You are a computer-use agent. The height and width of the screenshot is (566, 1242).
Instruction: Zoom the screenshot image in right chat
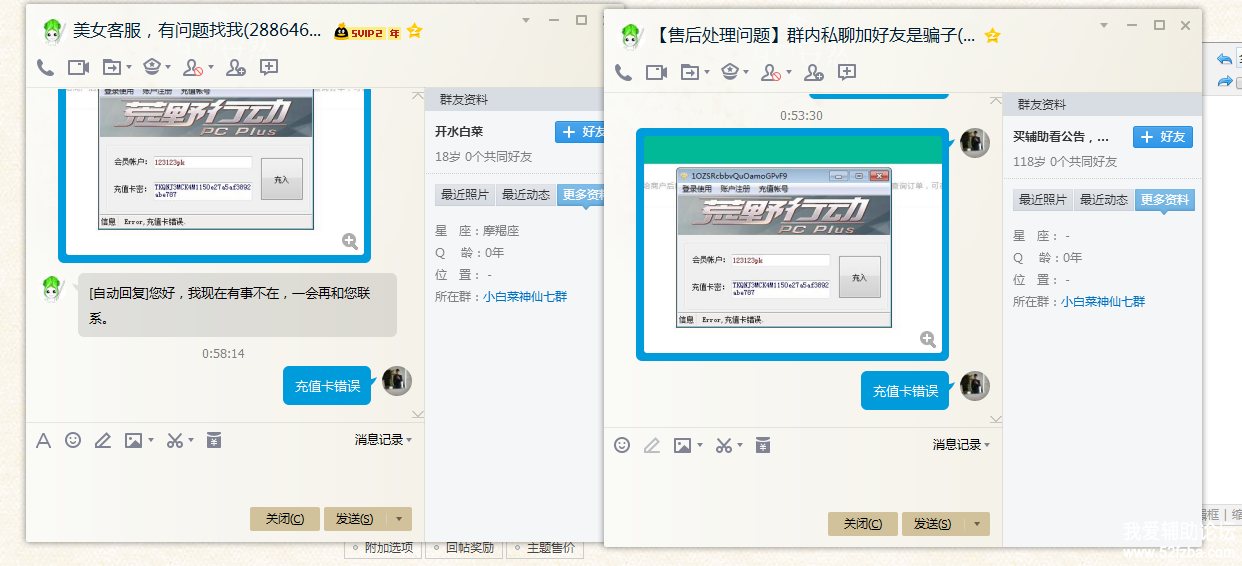pyautogui.click(x=928, y=339)
